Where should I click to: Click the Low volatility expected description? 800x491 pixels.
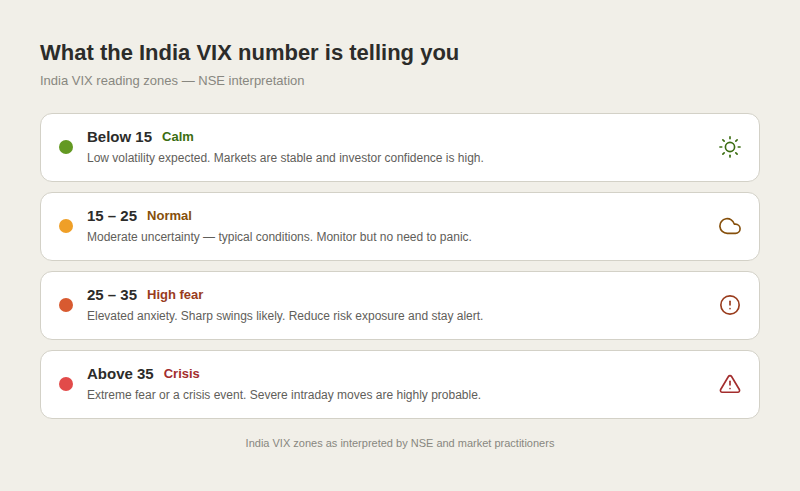click(285, 158)
